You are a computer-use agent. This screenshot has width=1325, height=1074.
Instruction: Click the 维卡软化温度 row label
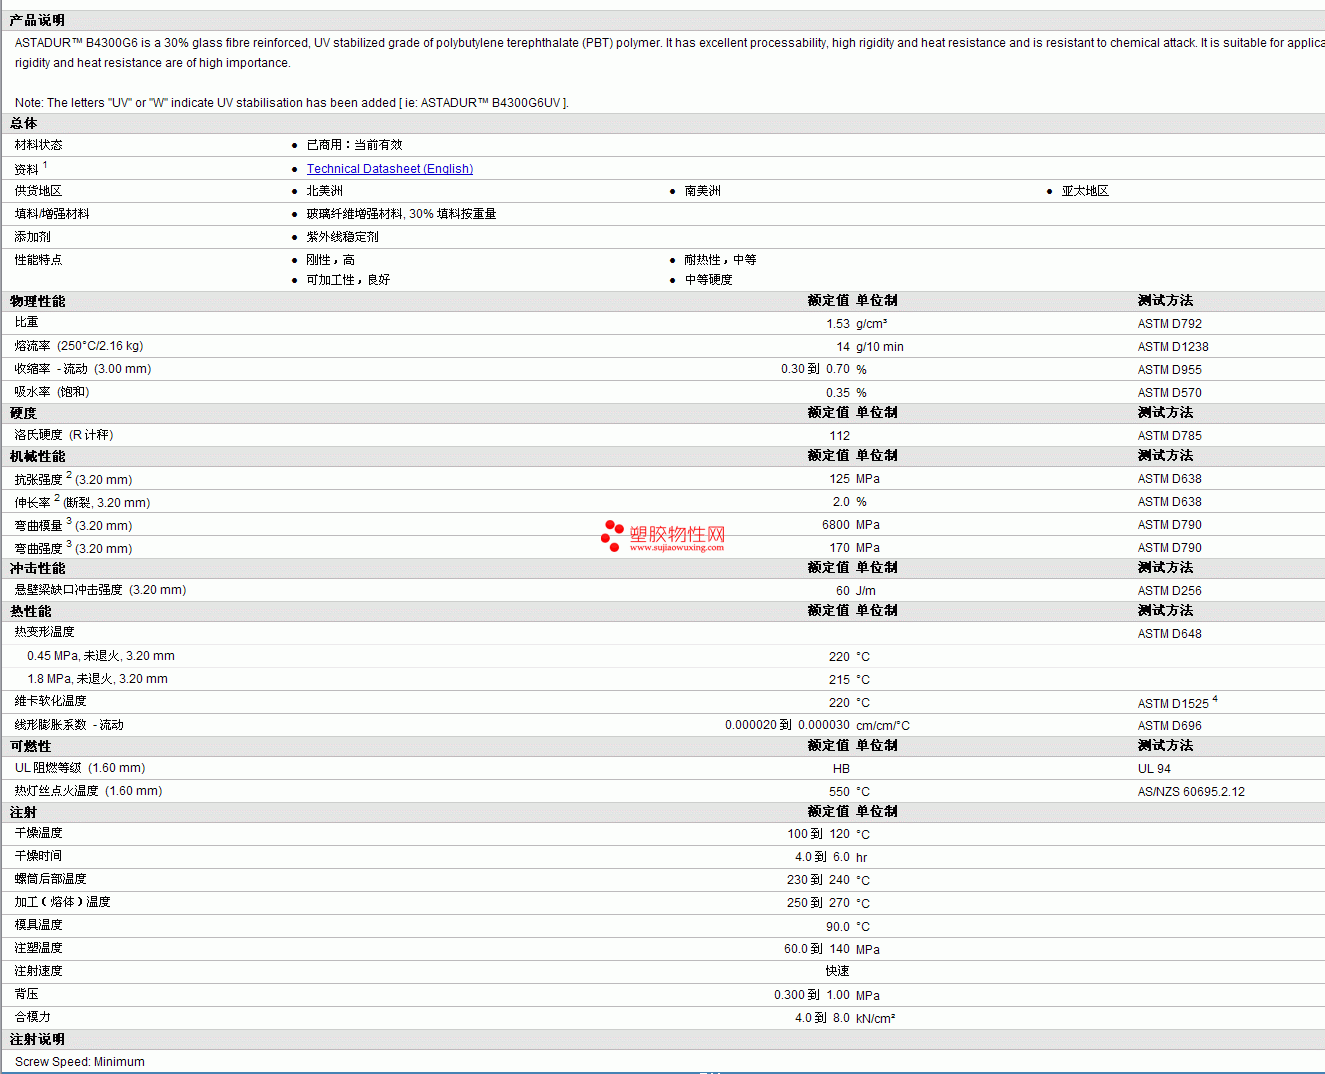pos(51,701)
